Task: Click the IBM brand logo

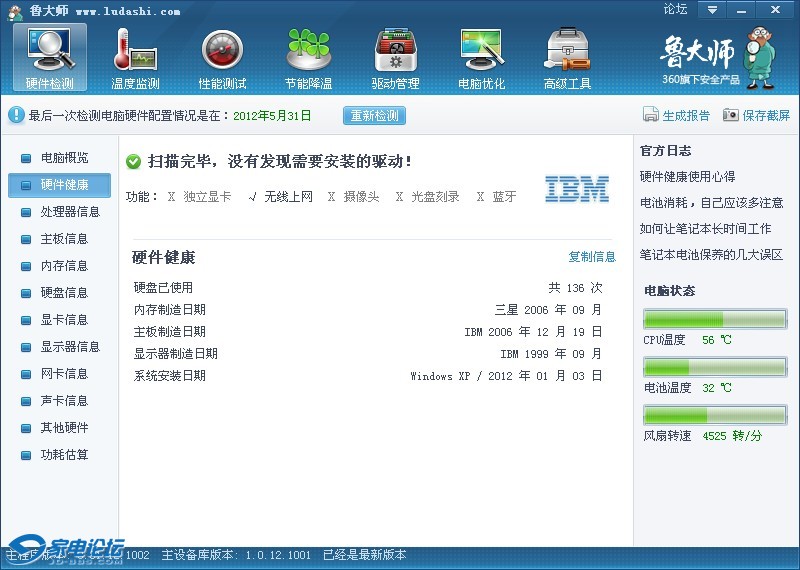Action: tap(577, 189)
